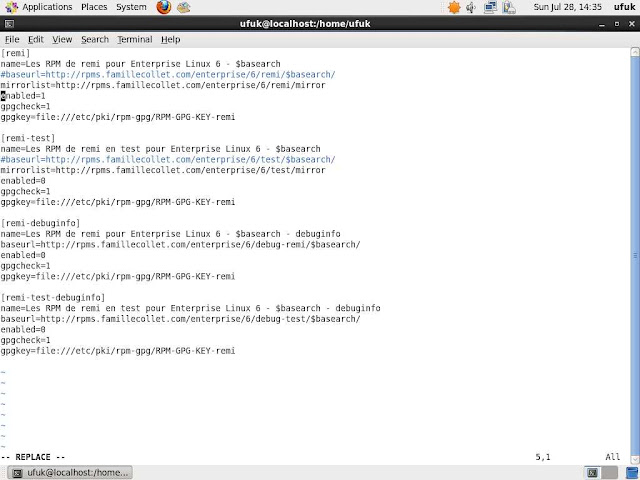
Task: Open the Terminal menu
Action: point(135,40)
